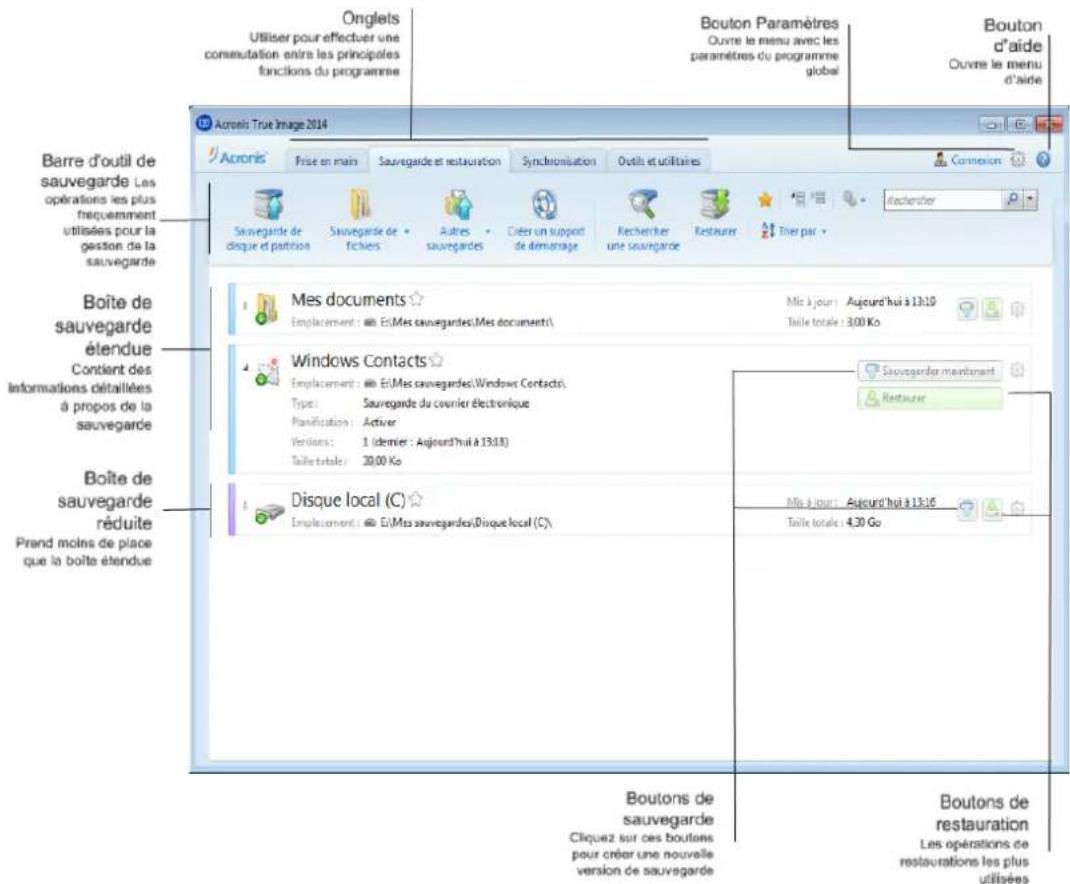Click the back up now icon for Mes documents
The image size is (1070, 884).
(966, 310)
